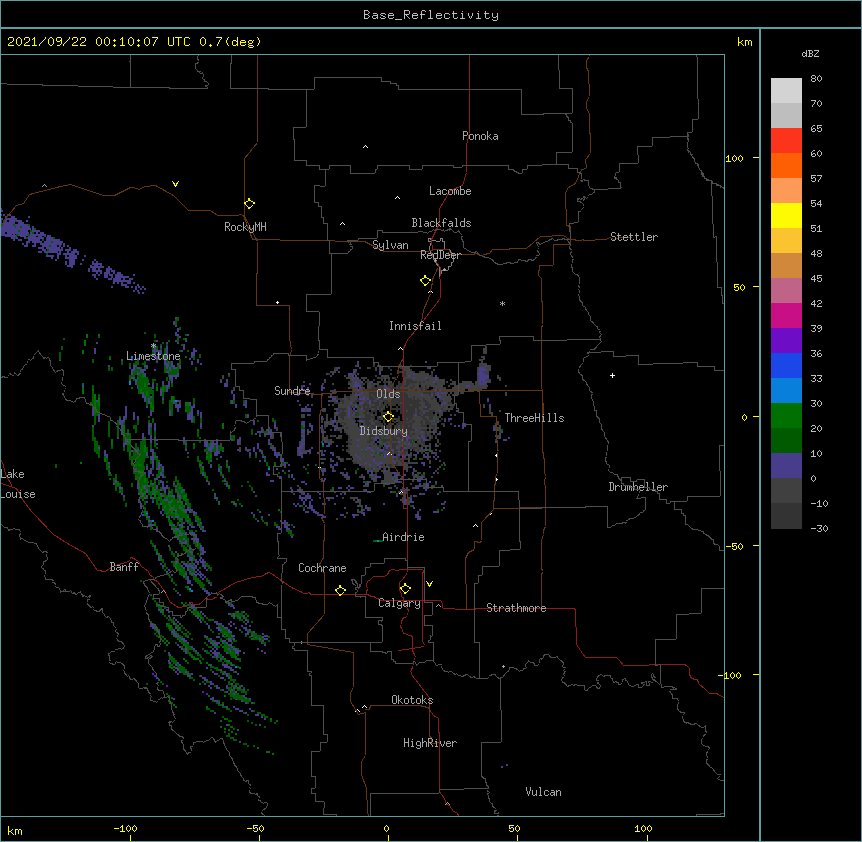This screenshot has width=862, height=842.
Task: Select the bright yellow swatch in the legend
Action: pyautogui.click(x=786, y=215)
